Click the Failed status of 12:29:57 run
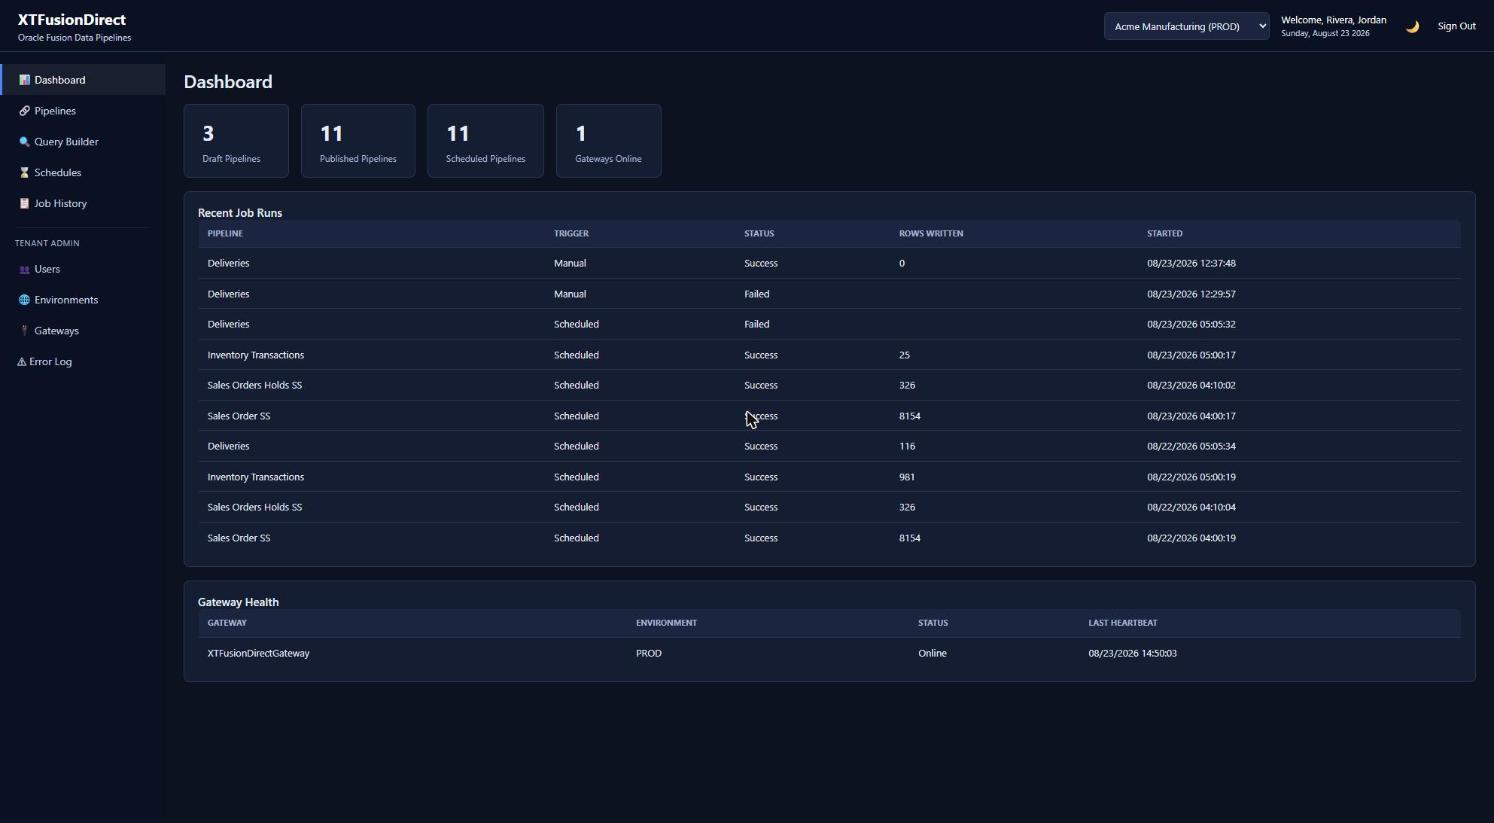 click(x=757, y=294)
